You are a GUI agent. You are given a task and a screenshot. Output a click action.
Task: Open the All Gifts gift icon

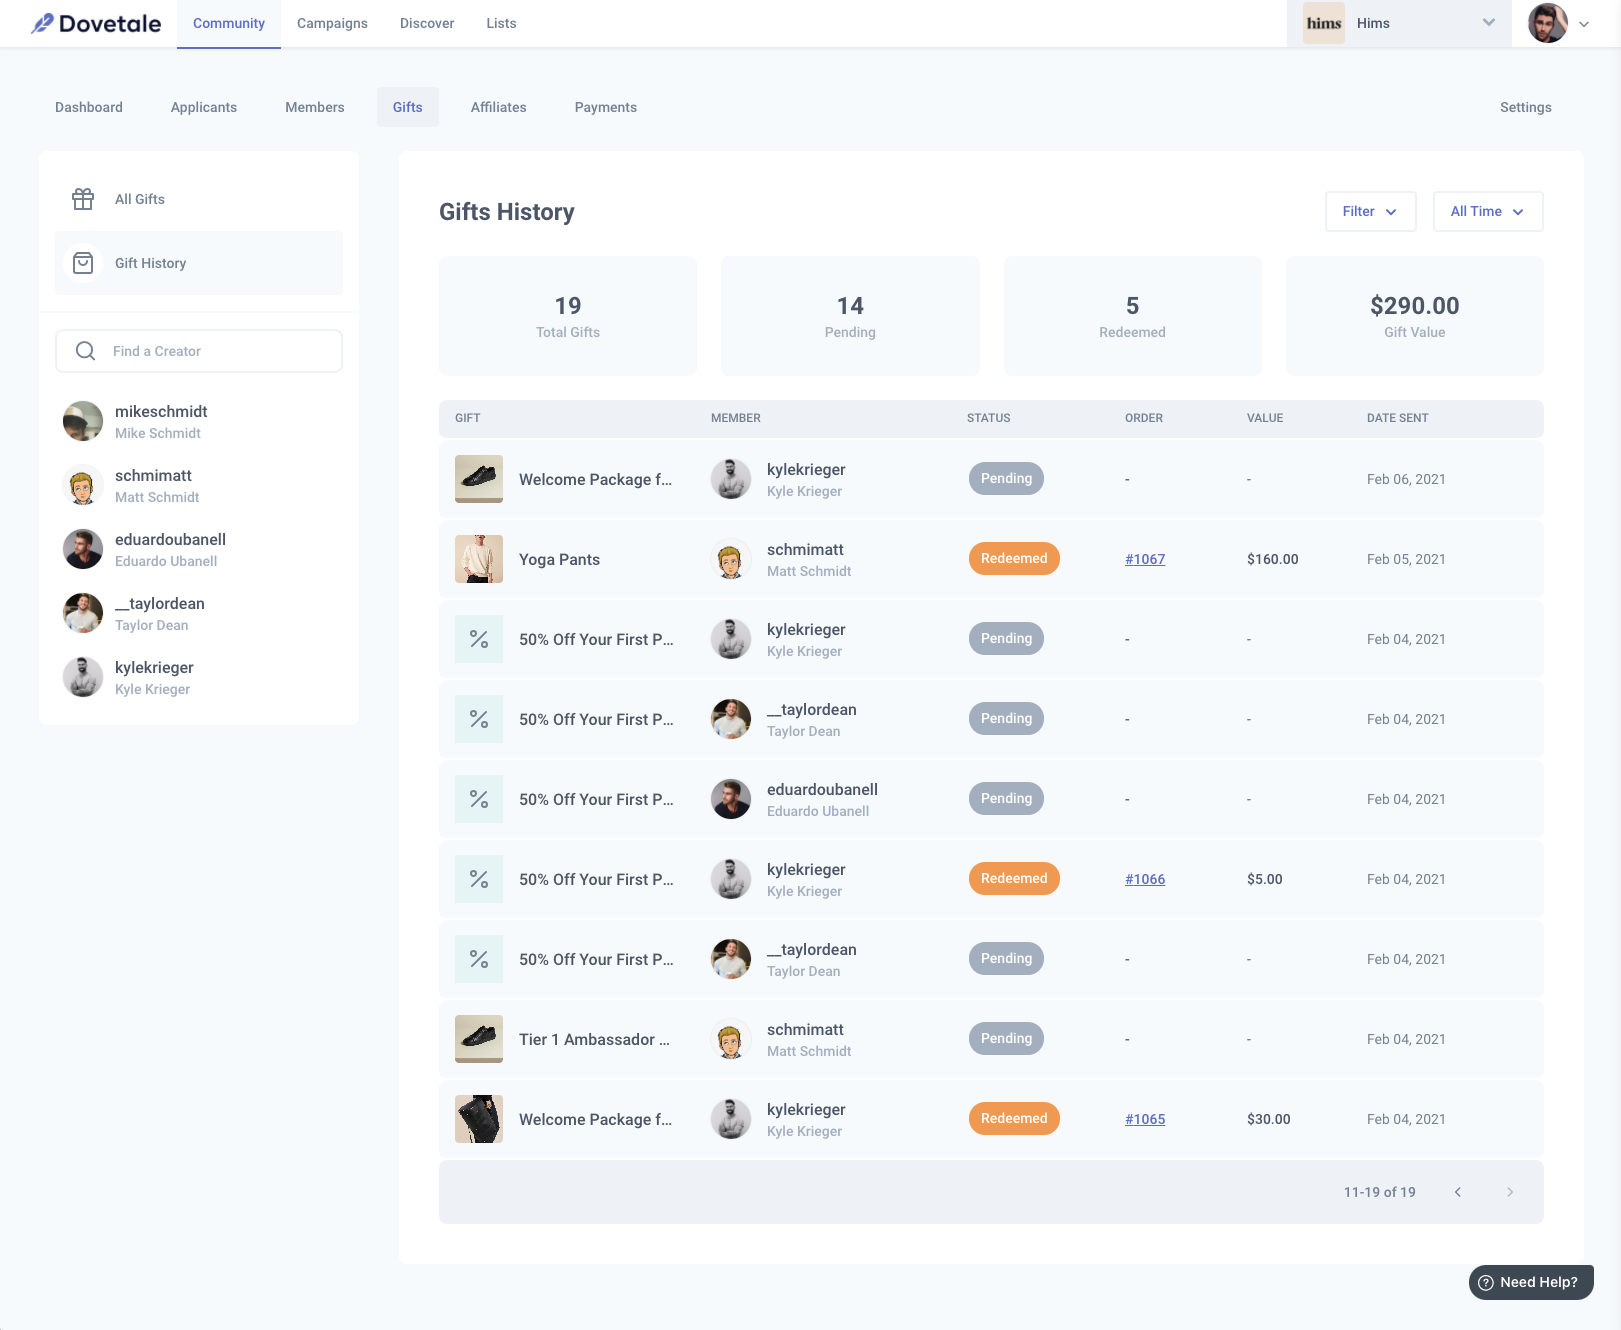coord(83,199)
